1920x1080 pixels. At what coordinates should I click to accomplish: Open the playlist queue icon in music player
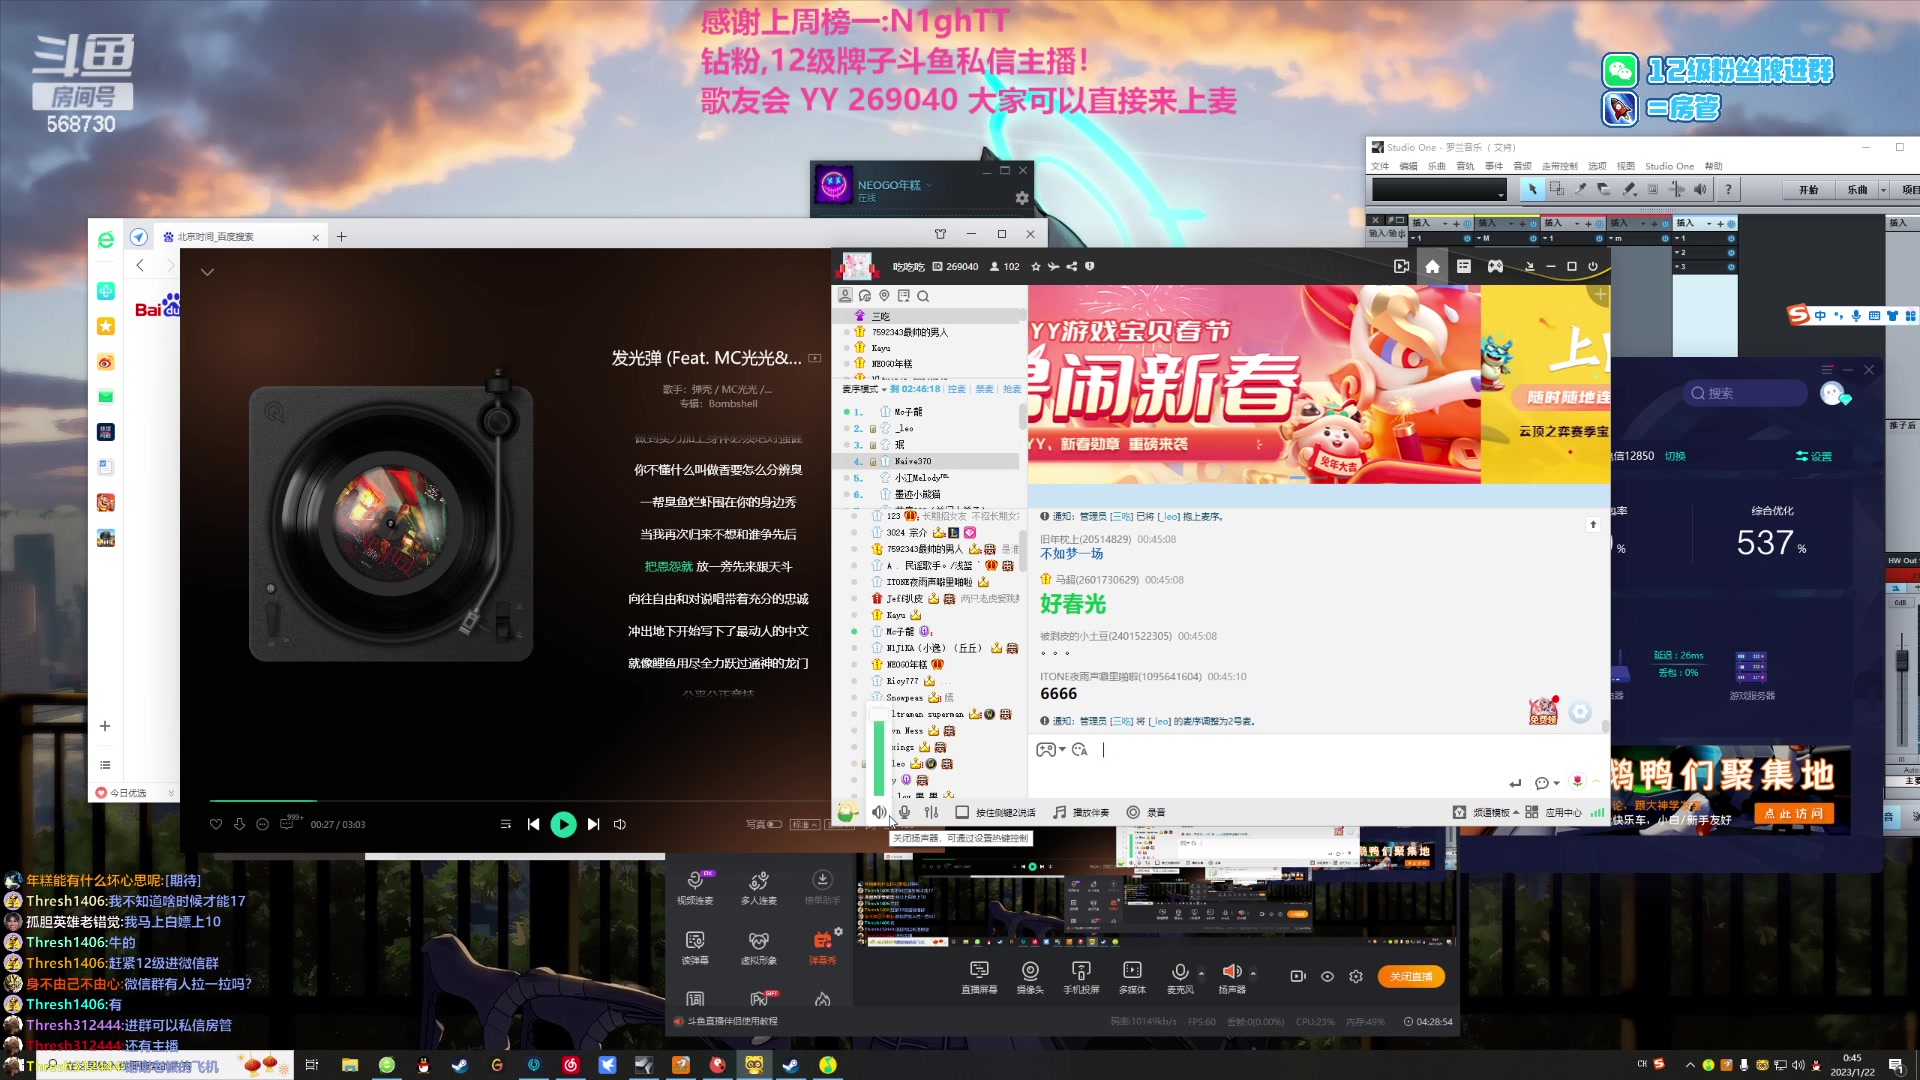[505, 824]
